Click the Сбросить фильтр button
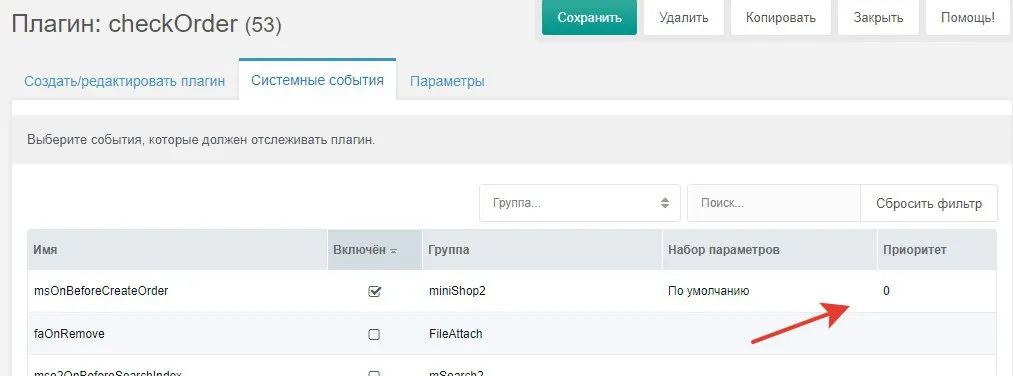This screenshot has height=376, width=1013. 928,204
